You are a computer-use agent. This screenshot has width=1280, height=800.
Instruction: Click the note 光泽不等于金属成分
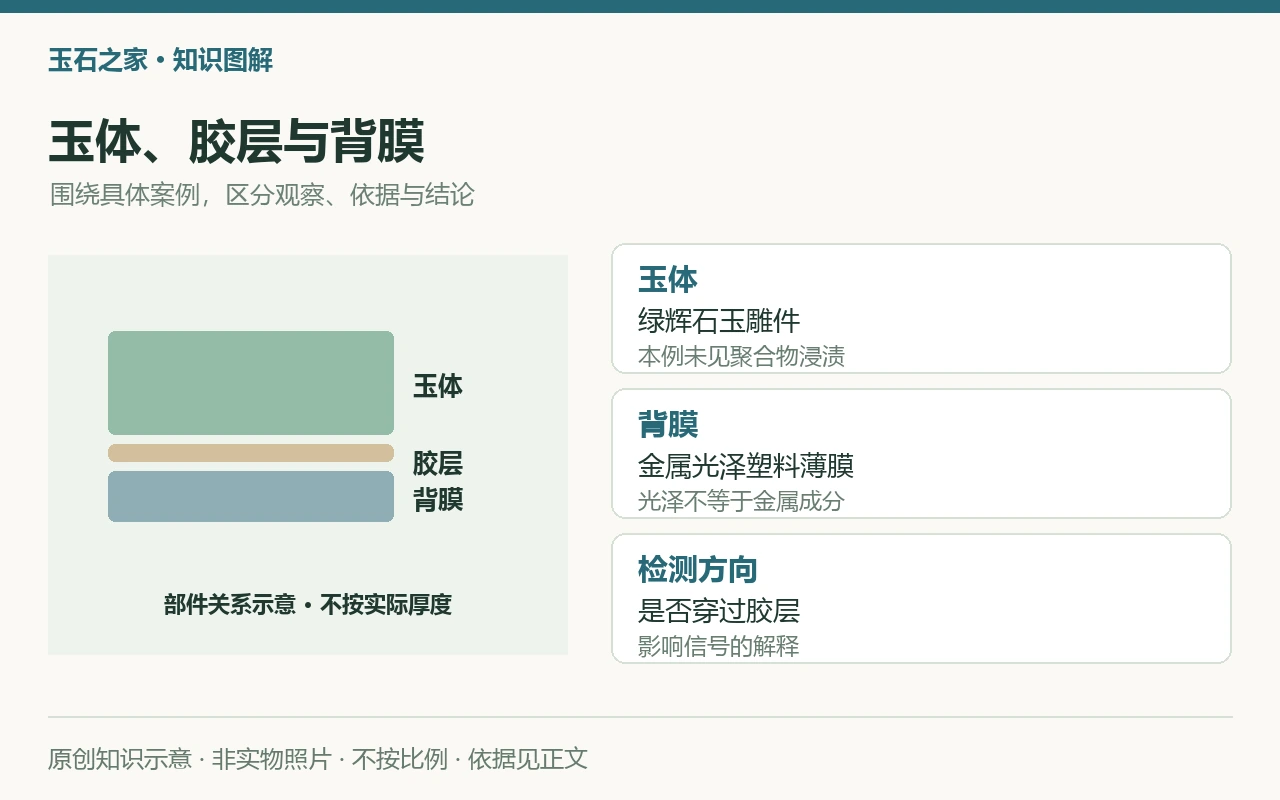click(x=741, y=501)
